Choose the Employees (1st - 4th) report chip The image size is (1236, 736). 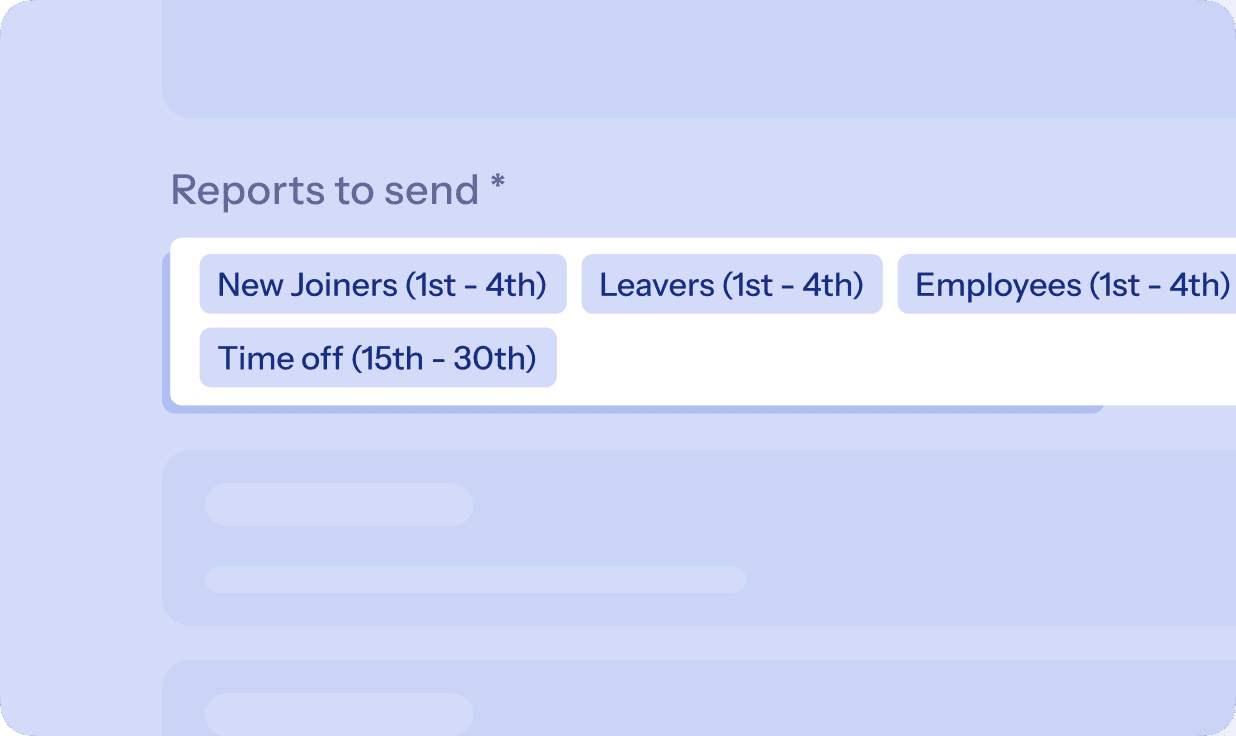point(1066,285)
